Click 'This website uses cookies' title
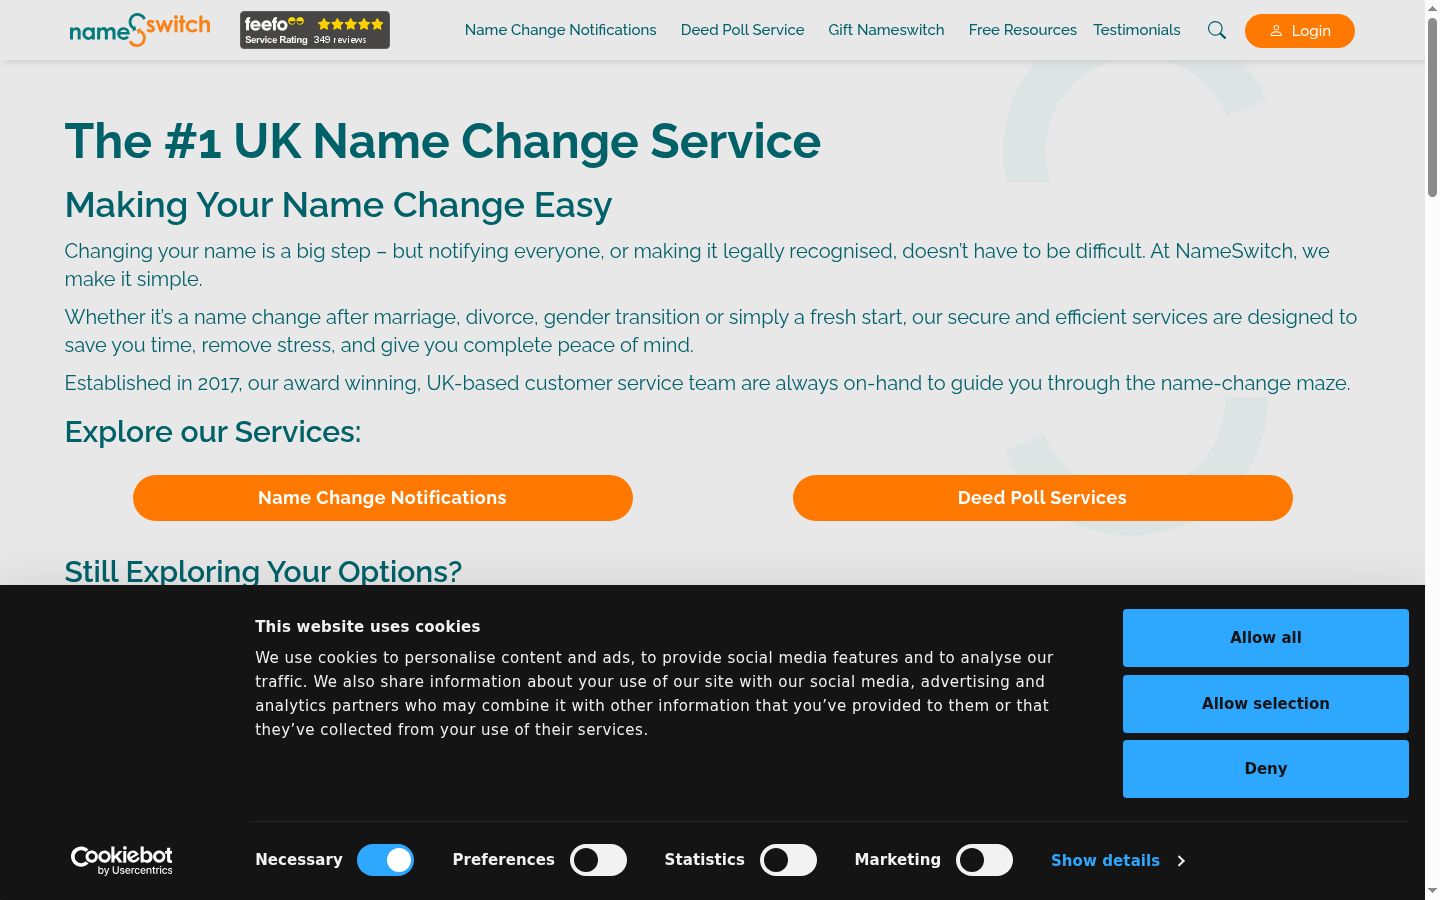The width and height of the screenshot is (1440, 900). click(367, 627)
